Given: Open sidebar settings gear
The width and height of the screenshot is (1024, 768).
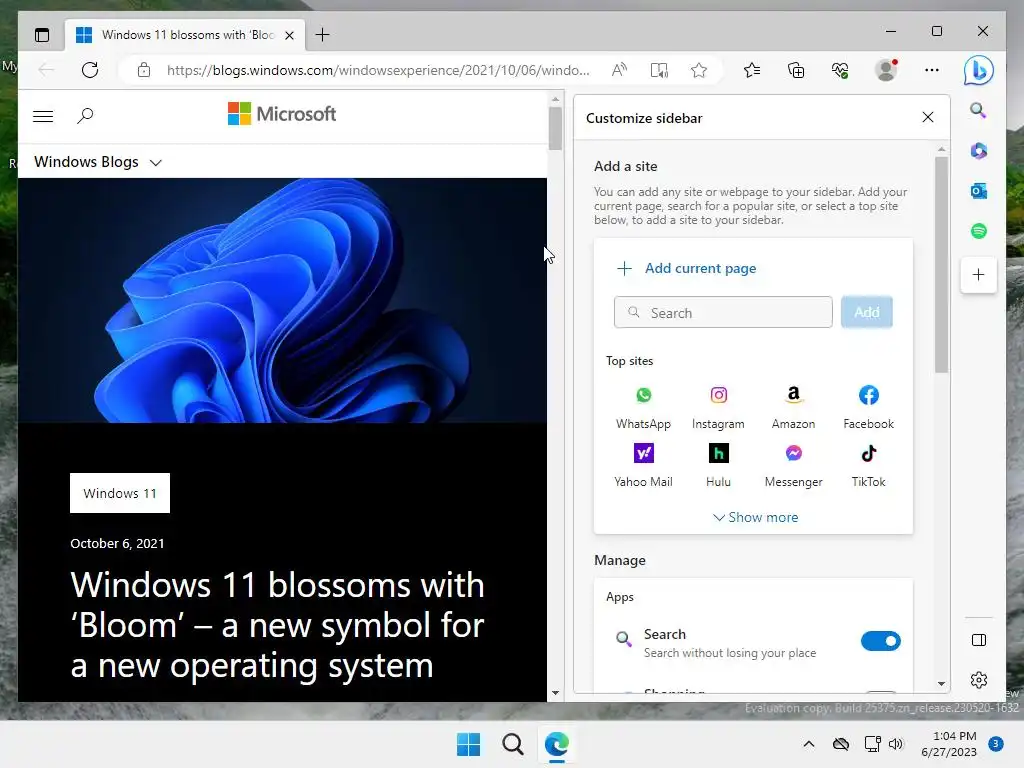Looking at the screenshot, I should click(978, 680).
